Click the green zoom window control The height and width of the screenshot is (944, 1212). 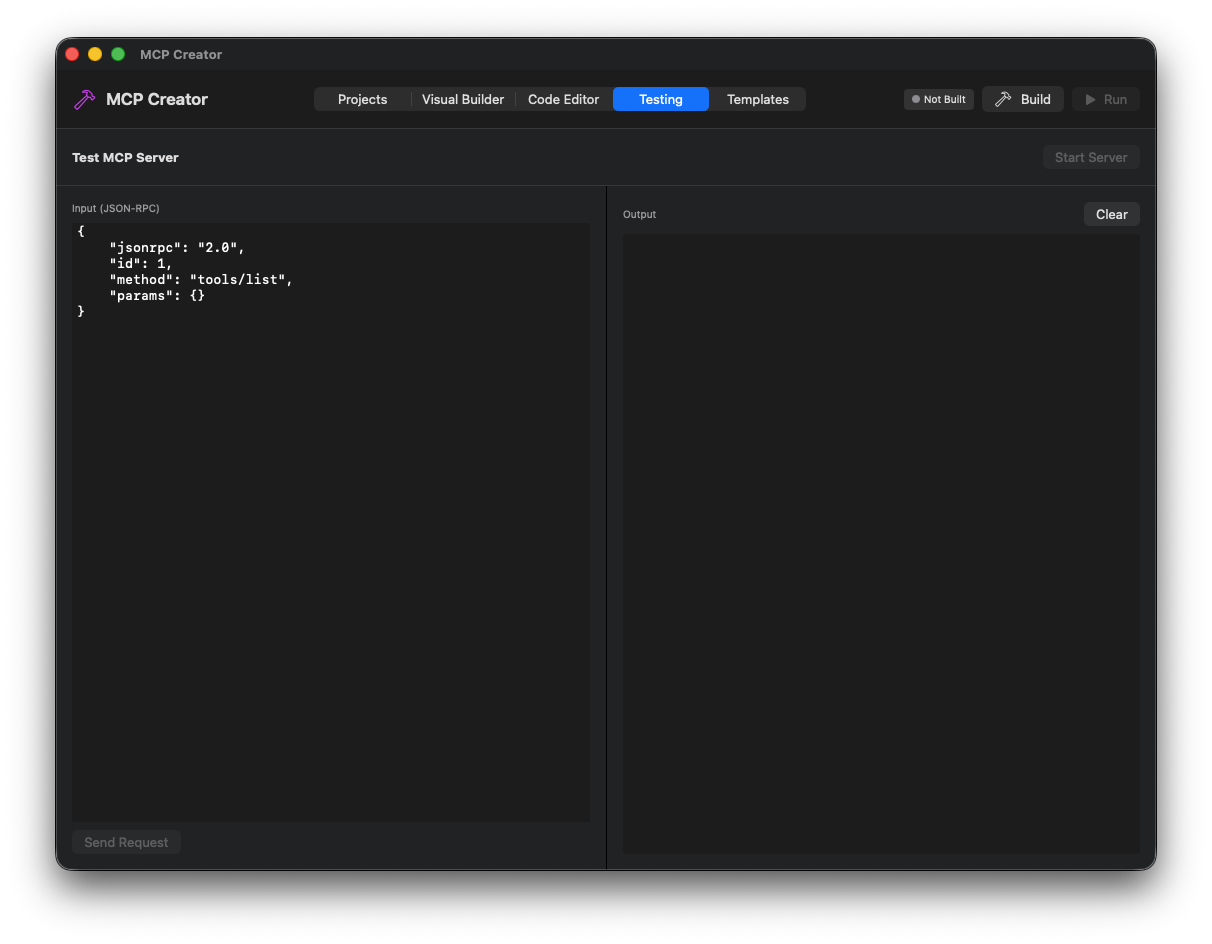coord(117,54)
